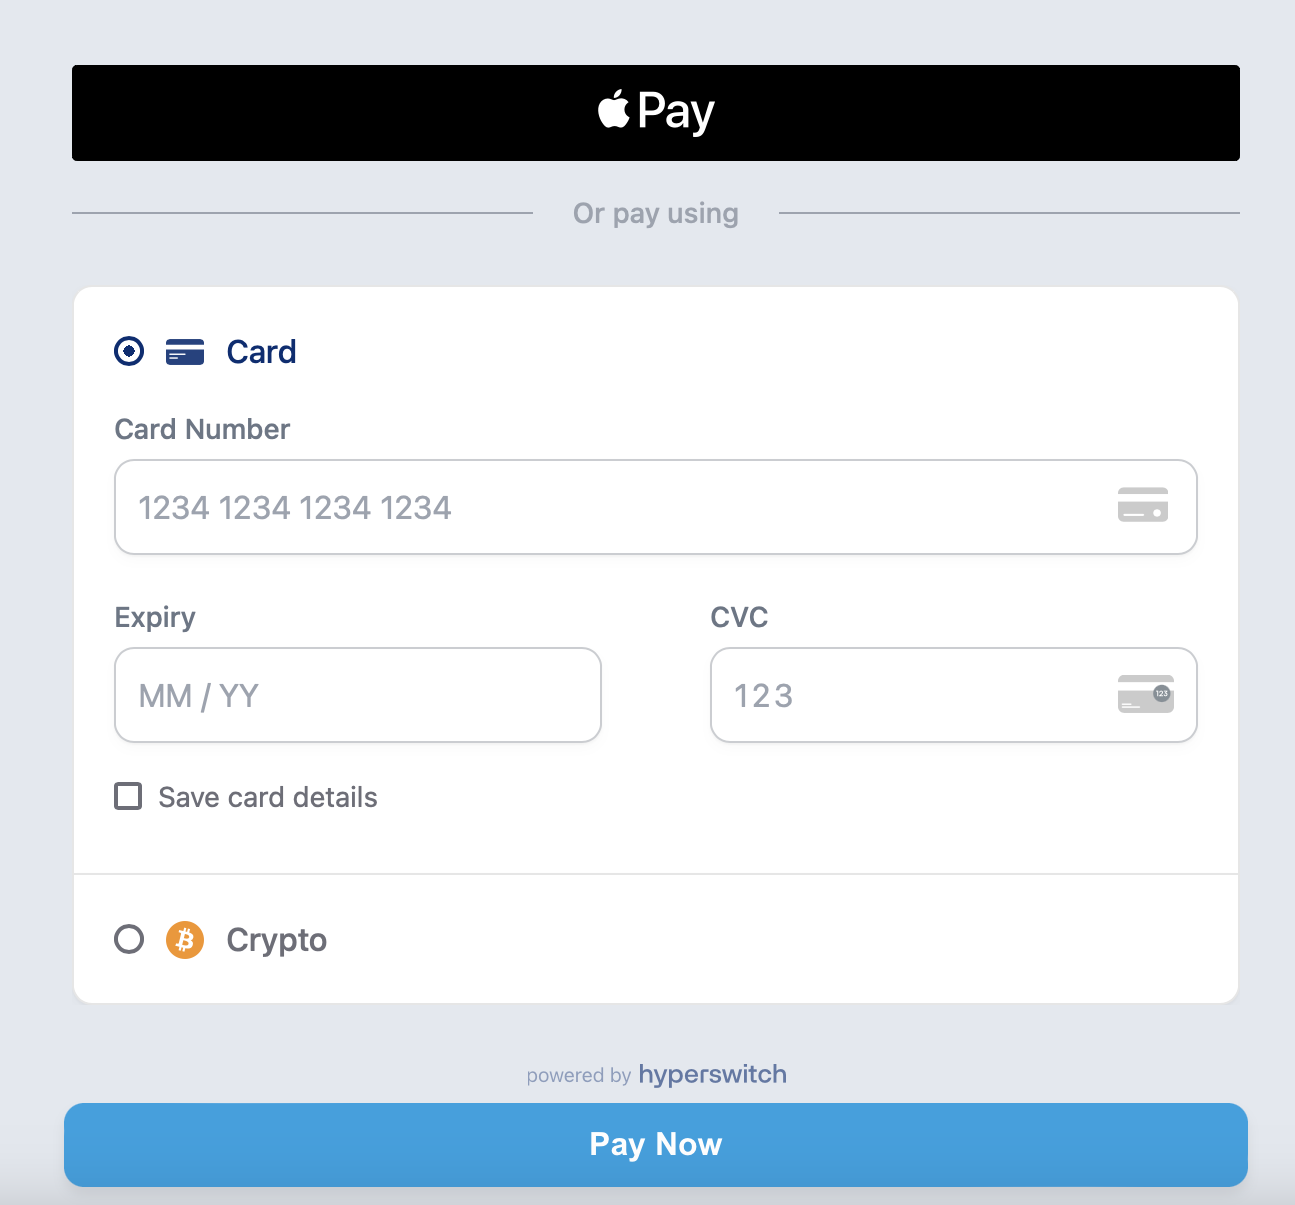Focus the Expiry MM / YY field
Viewport: 1295px width, 1205px height.
point(357,695)
